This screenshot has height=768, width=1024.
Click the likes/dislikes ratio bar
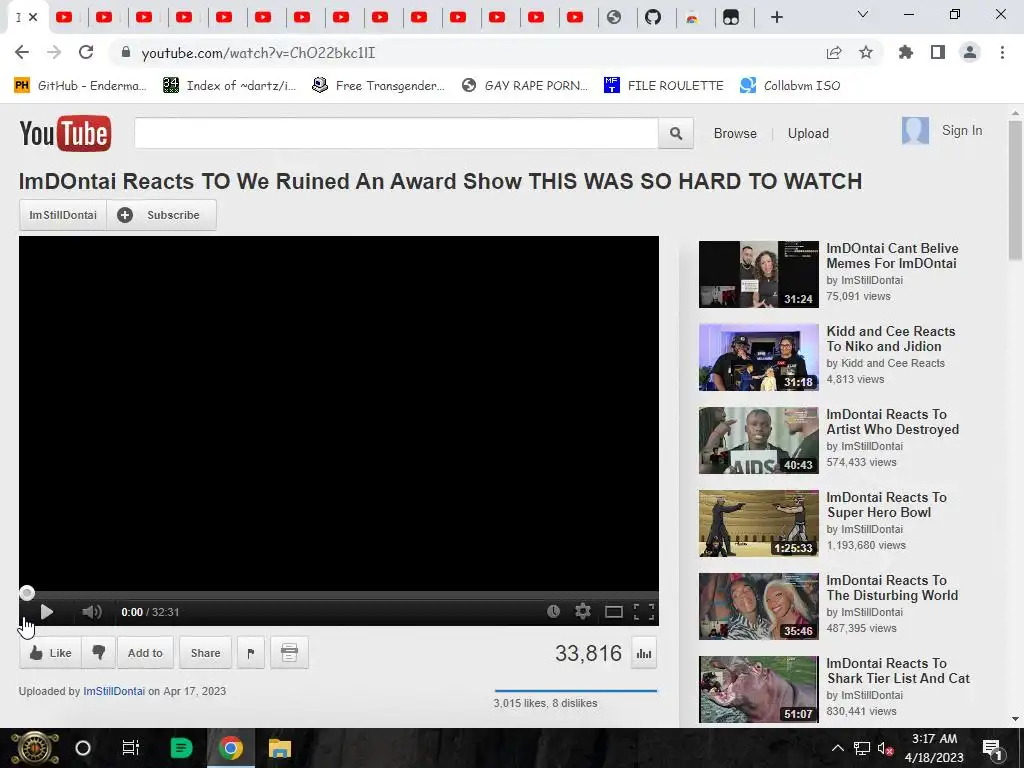[575, 690]
